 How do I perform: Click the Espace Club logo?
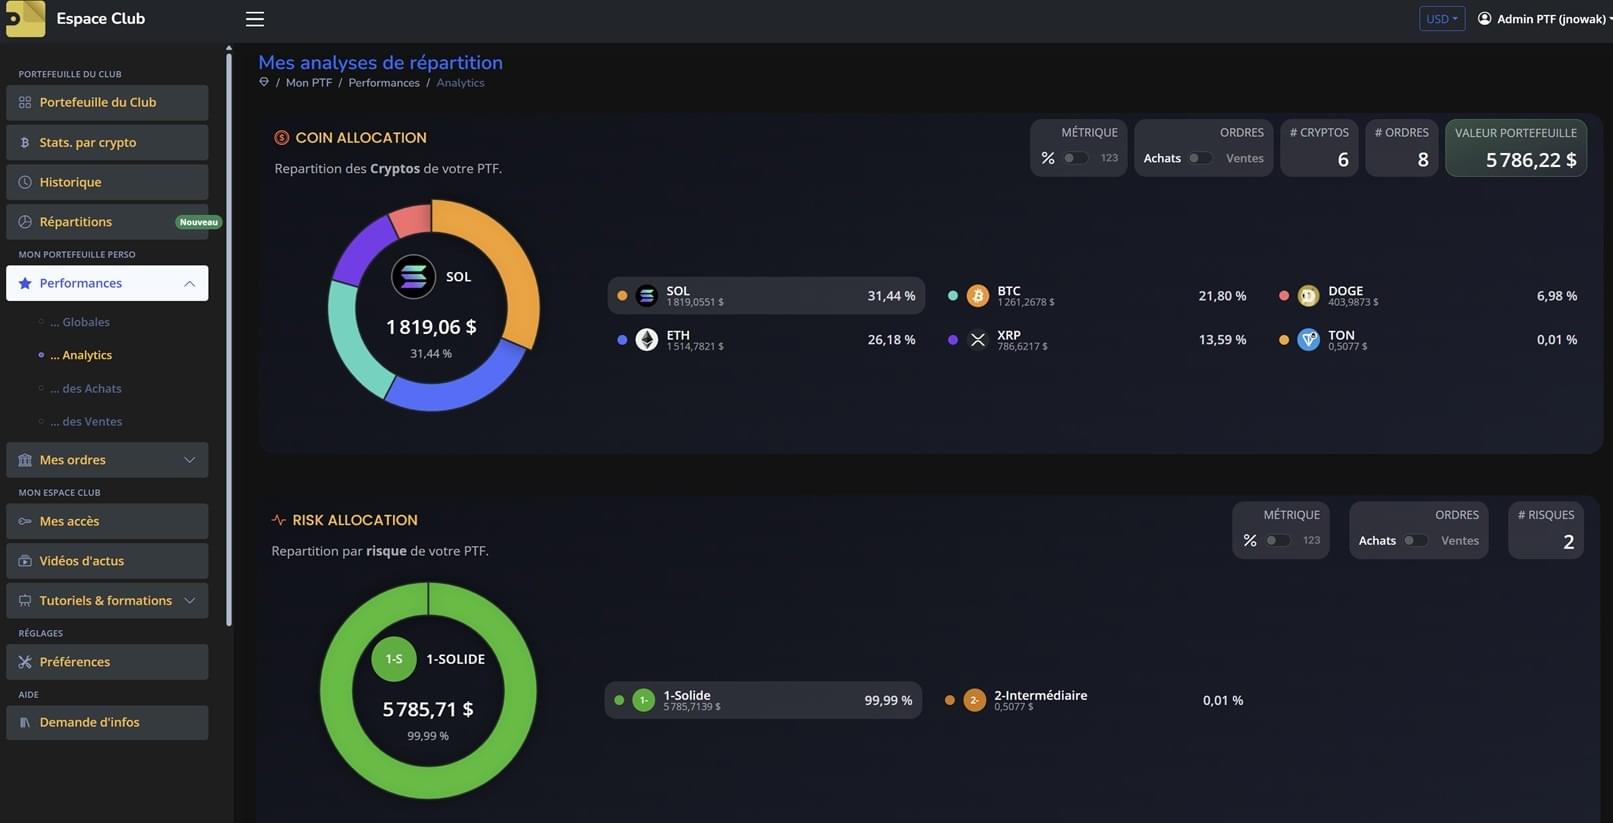click(26, 19)
